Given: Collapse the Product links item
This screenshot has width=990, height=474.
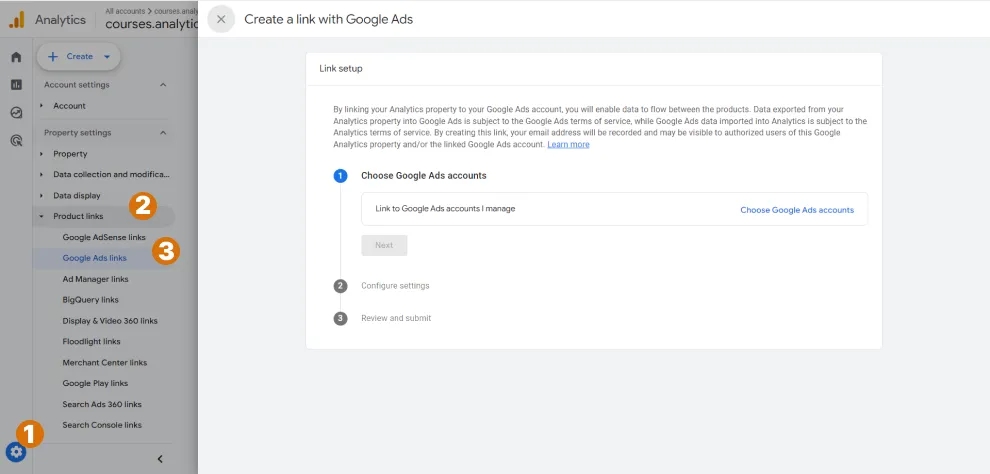Looking at the screenshot, I should click(78, 216).
